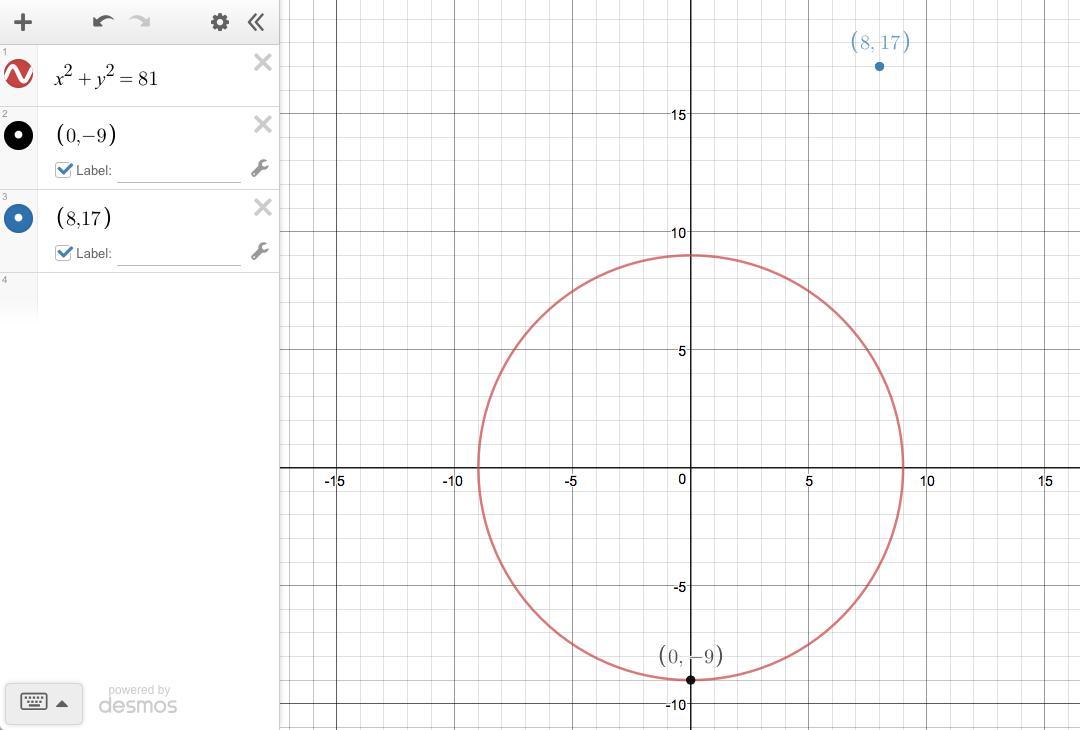This screenshot has height=730, width=1080.
Task: Click label text field for (0,-9)
Action: click(x=179, y=171)
